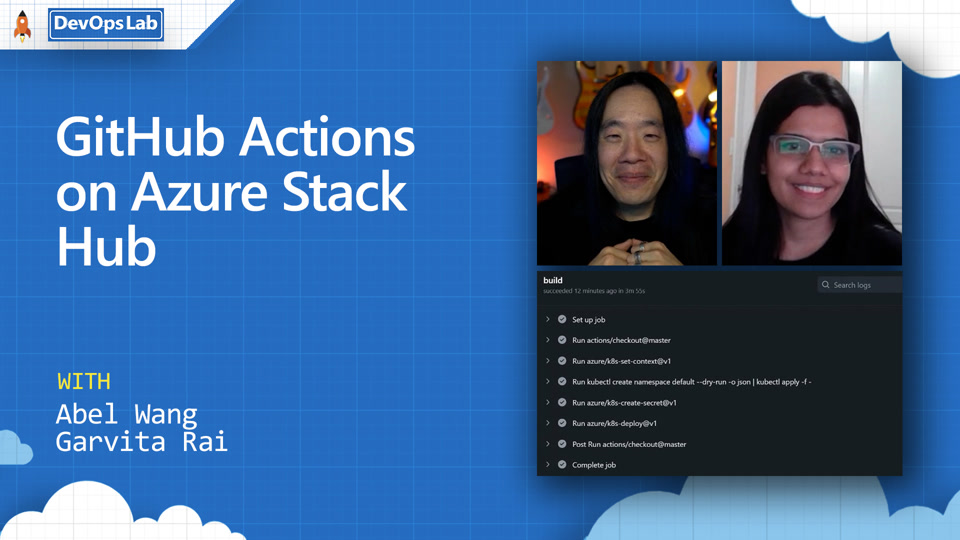Expand the Complete job step

(x=548, y=465)
